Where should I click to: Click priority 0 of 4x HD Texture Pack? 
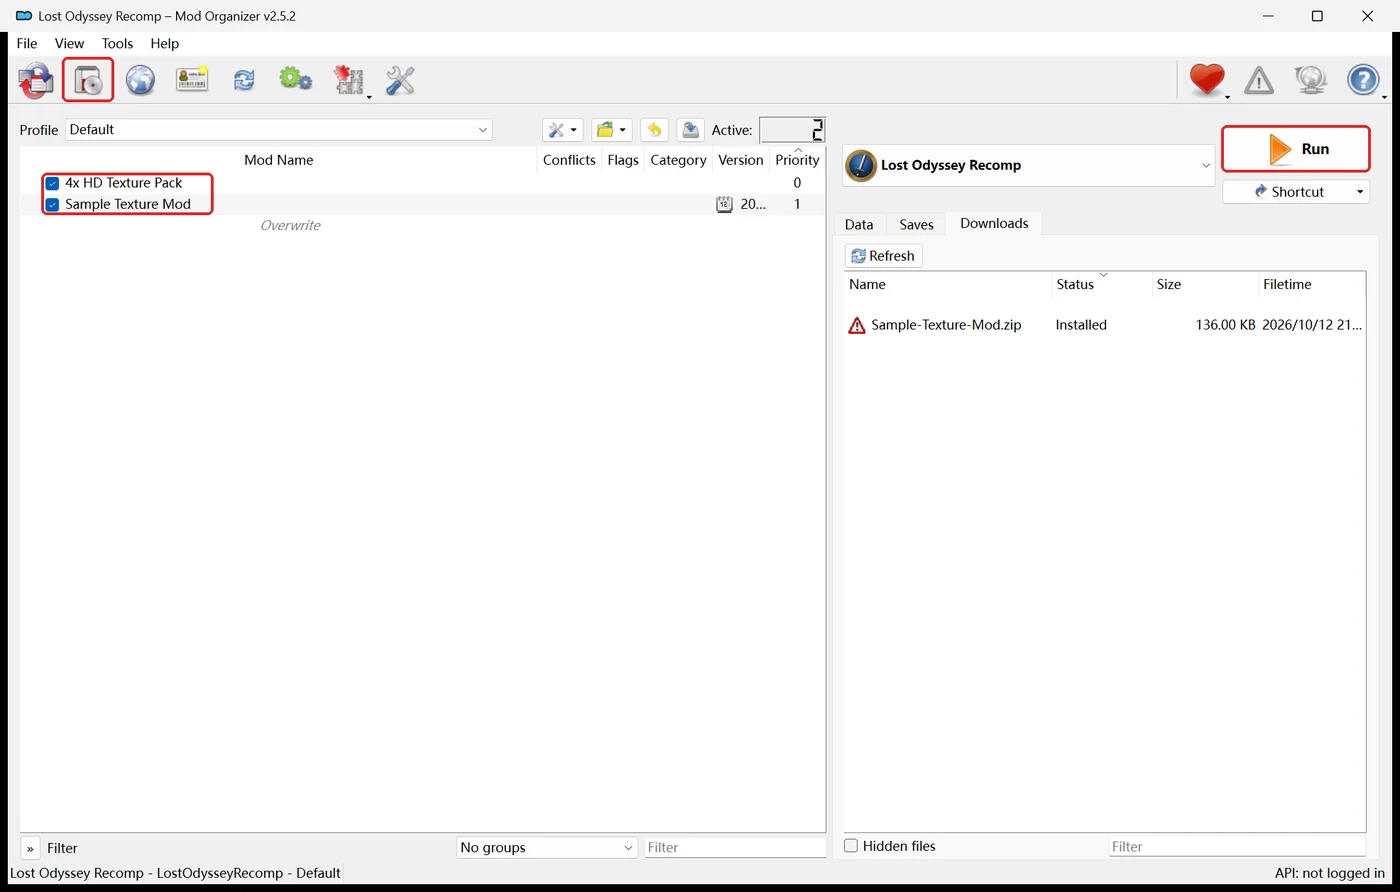coord(797,183)
